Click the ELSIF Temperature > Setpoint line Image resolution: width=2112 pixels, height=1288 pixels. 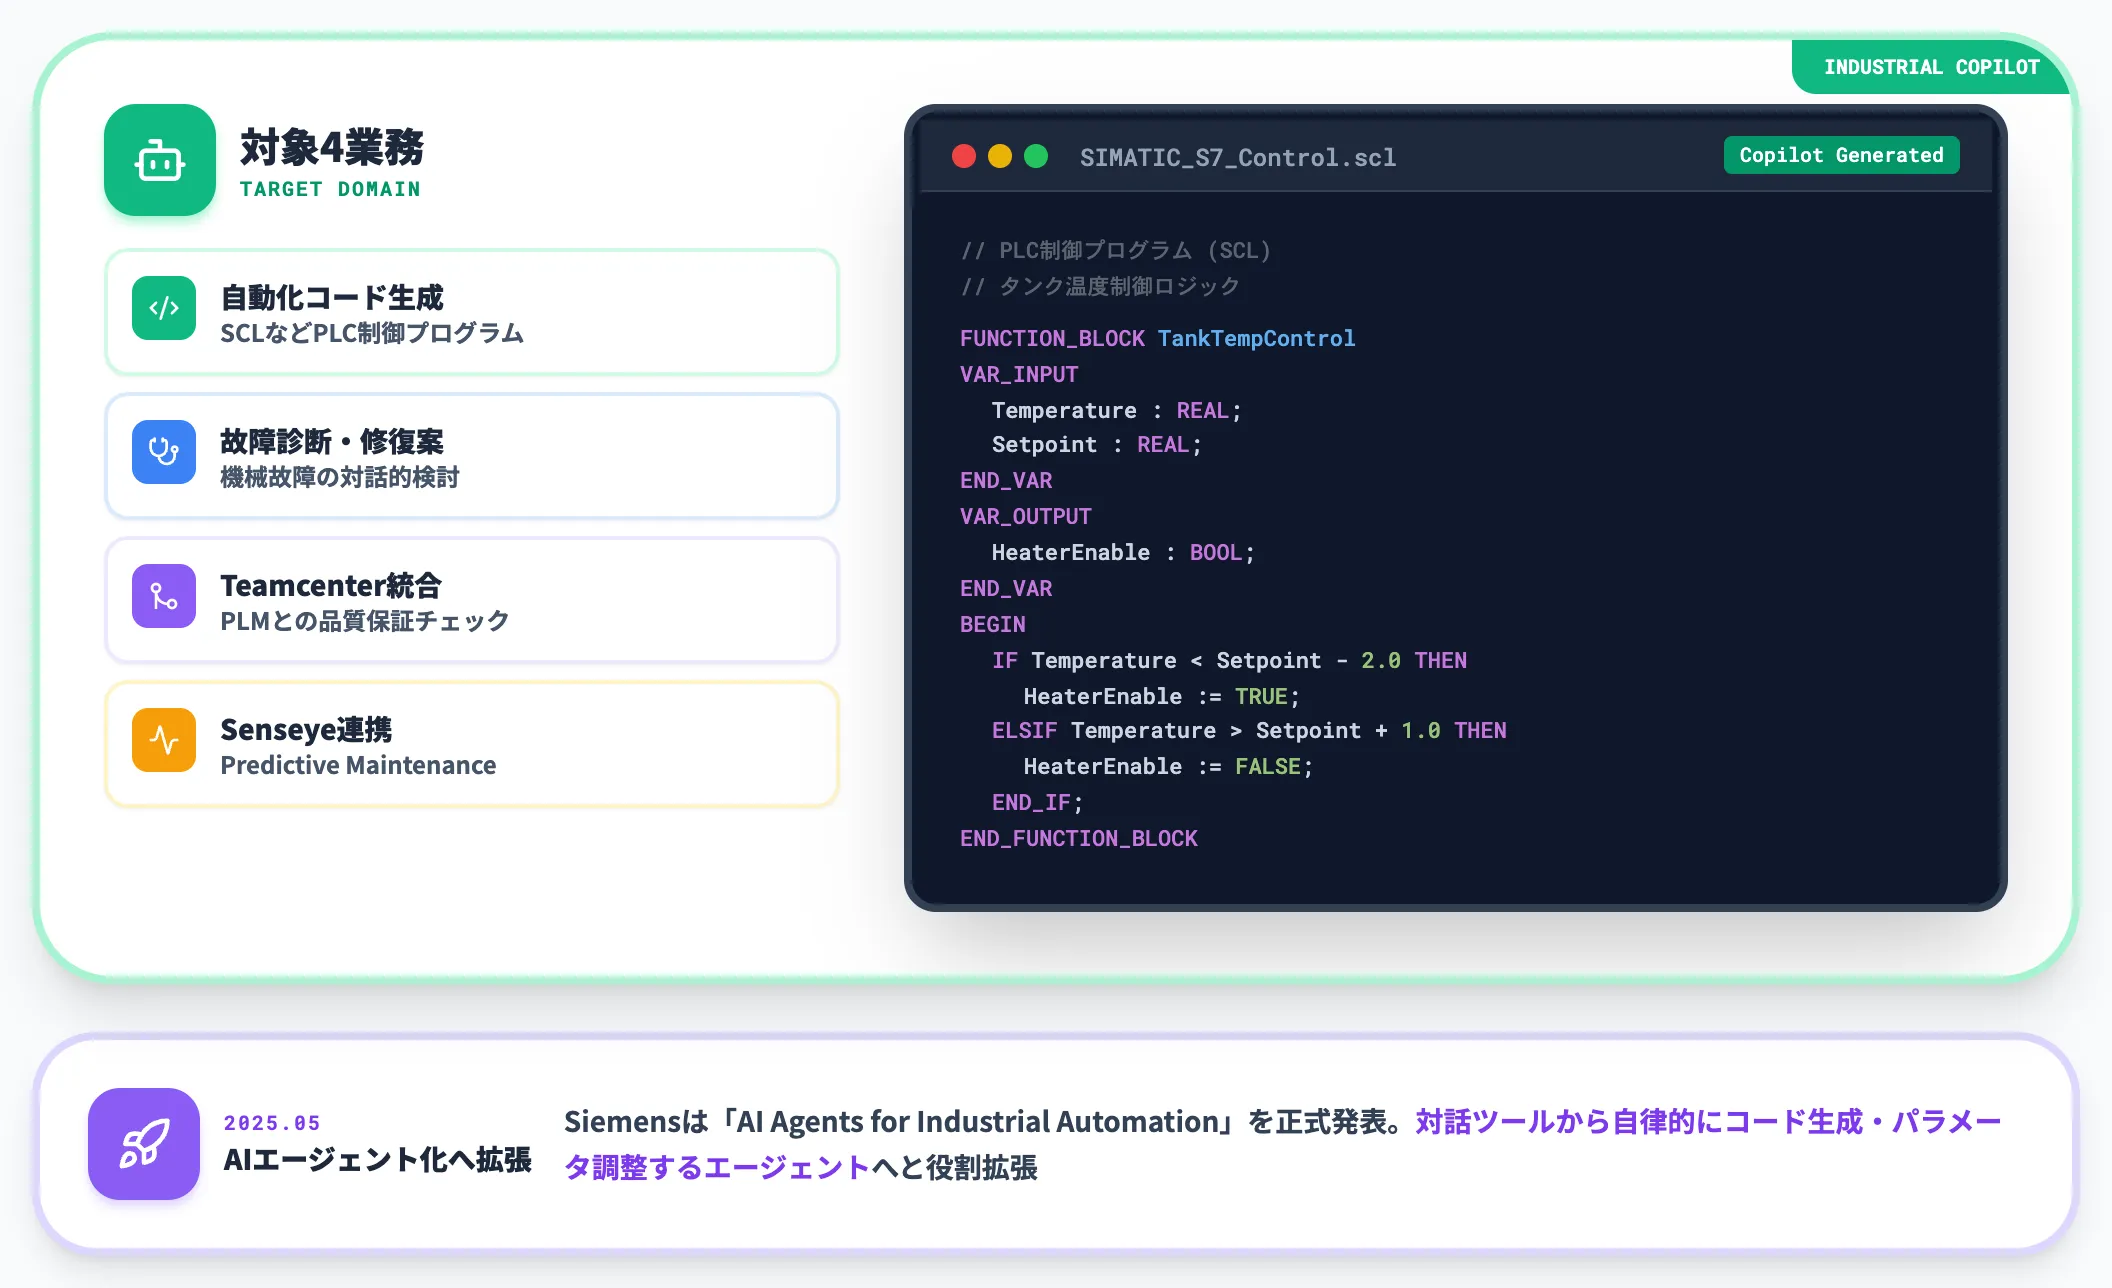pos(1249,730)
